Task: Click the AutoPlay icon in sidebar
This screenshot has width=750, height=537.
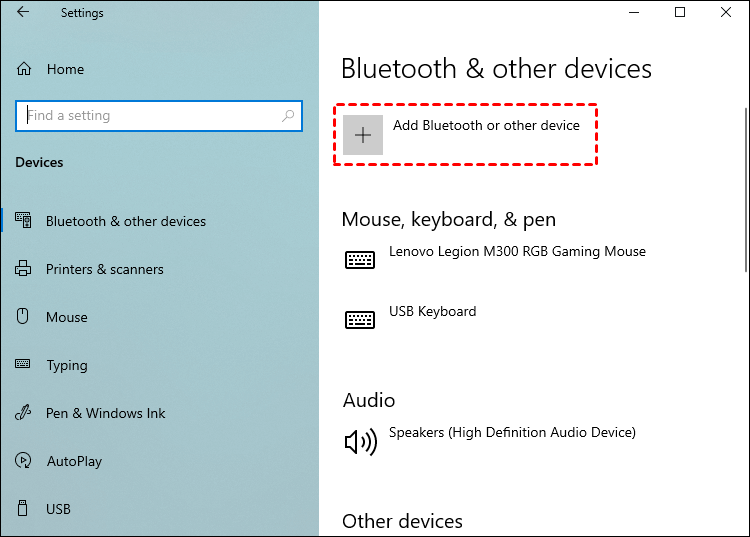Action: [x=24, y=461]
